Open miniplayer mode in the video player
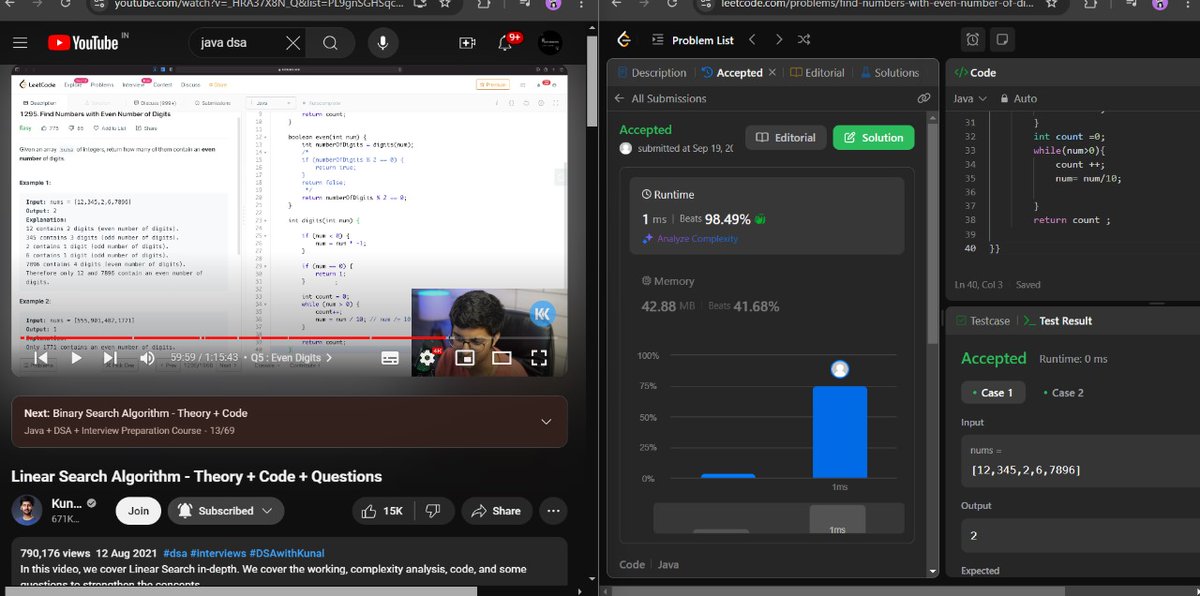Image resolution: width=1200 pixels, height=596 pixels. 466,358
